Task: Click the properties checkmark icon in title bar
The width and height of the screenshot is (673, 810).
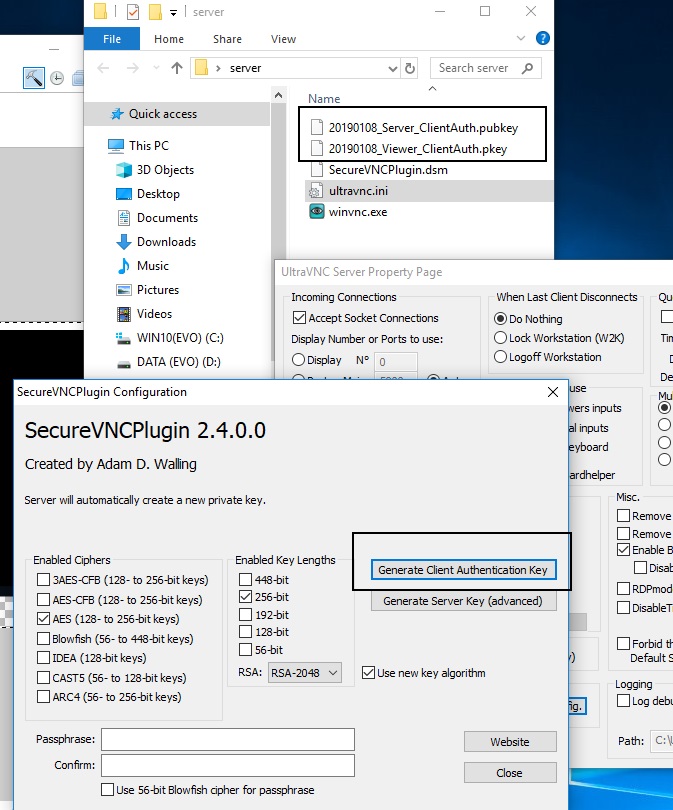Action: (x=133, y=11)
